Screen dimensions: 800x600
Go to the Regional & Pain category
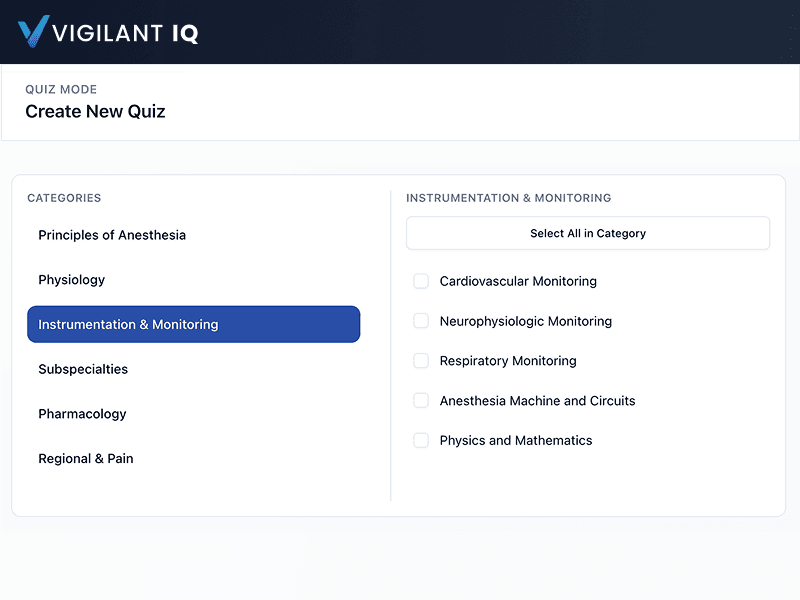pos(86,459)
